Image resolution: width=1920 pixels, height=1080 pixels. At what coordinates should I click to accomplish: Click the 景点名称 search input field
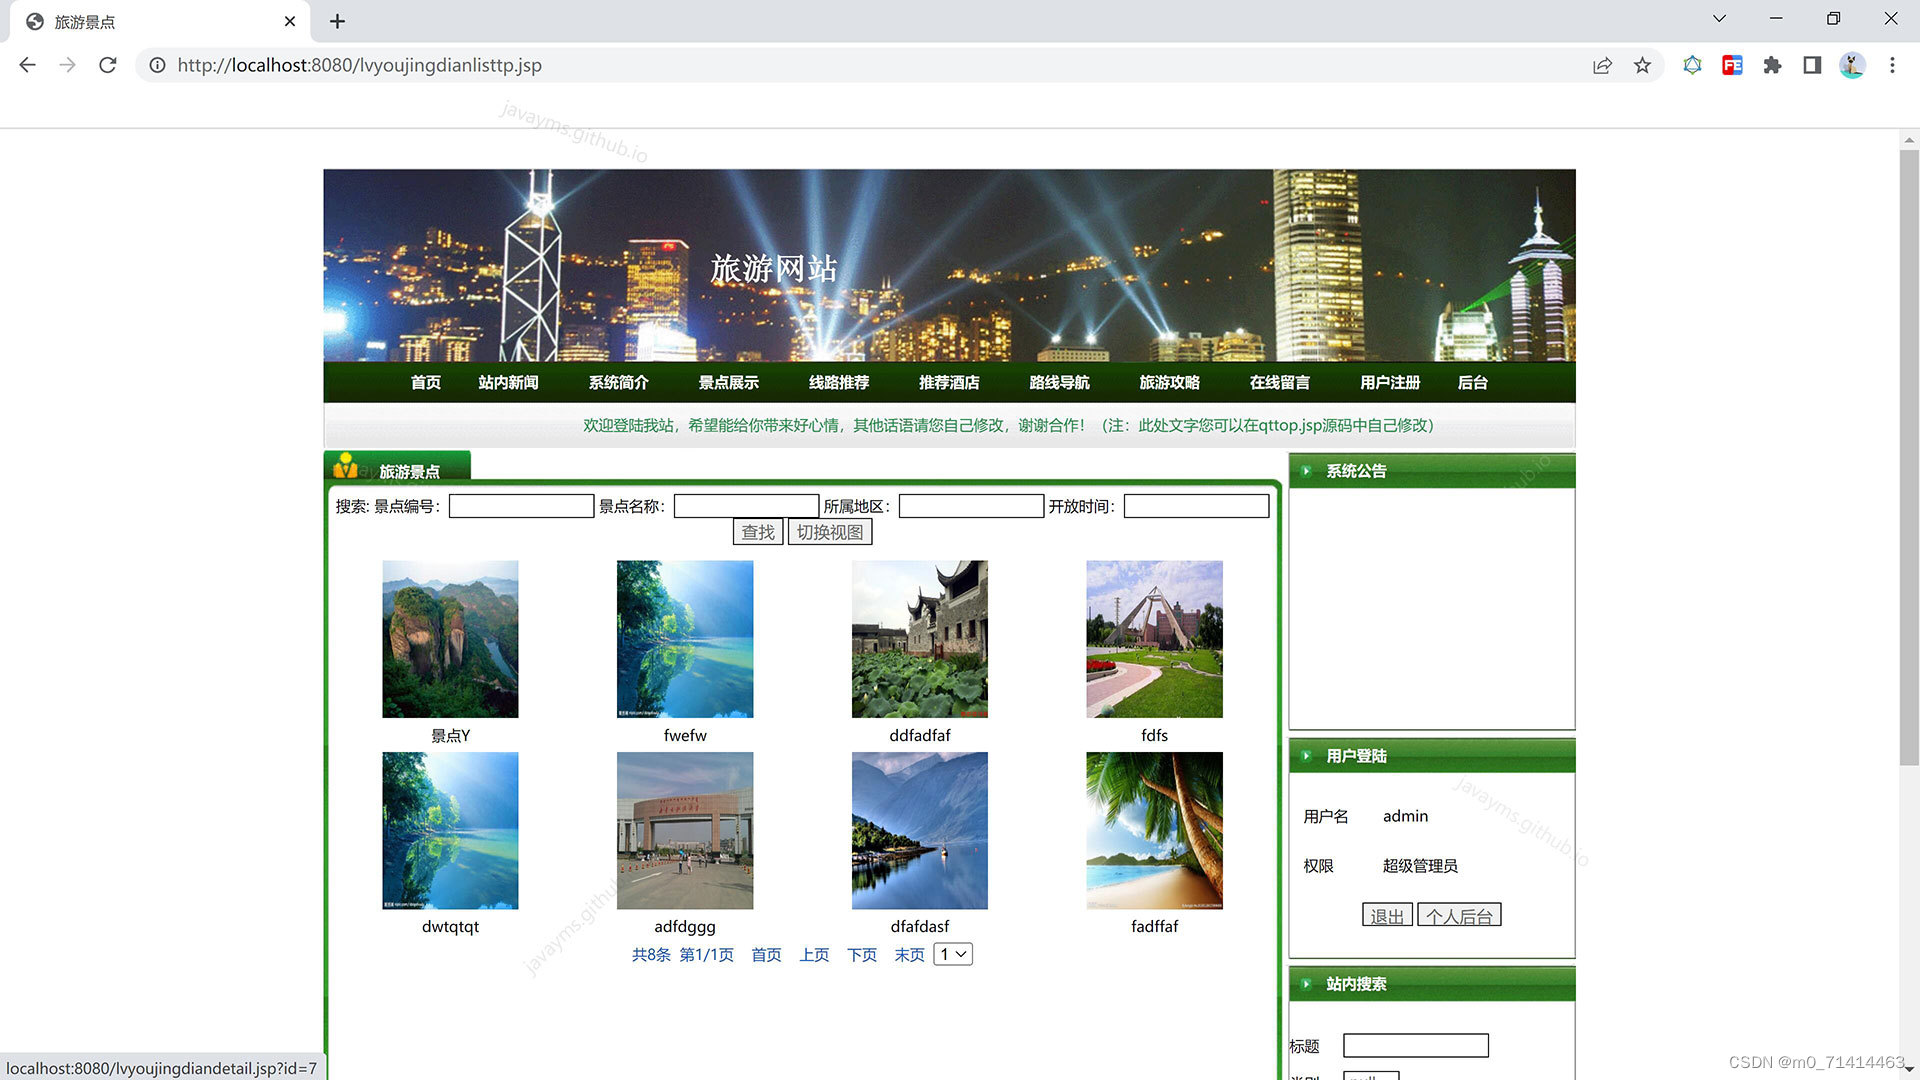click(x=745, y=506)
